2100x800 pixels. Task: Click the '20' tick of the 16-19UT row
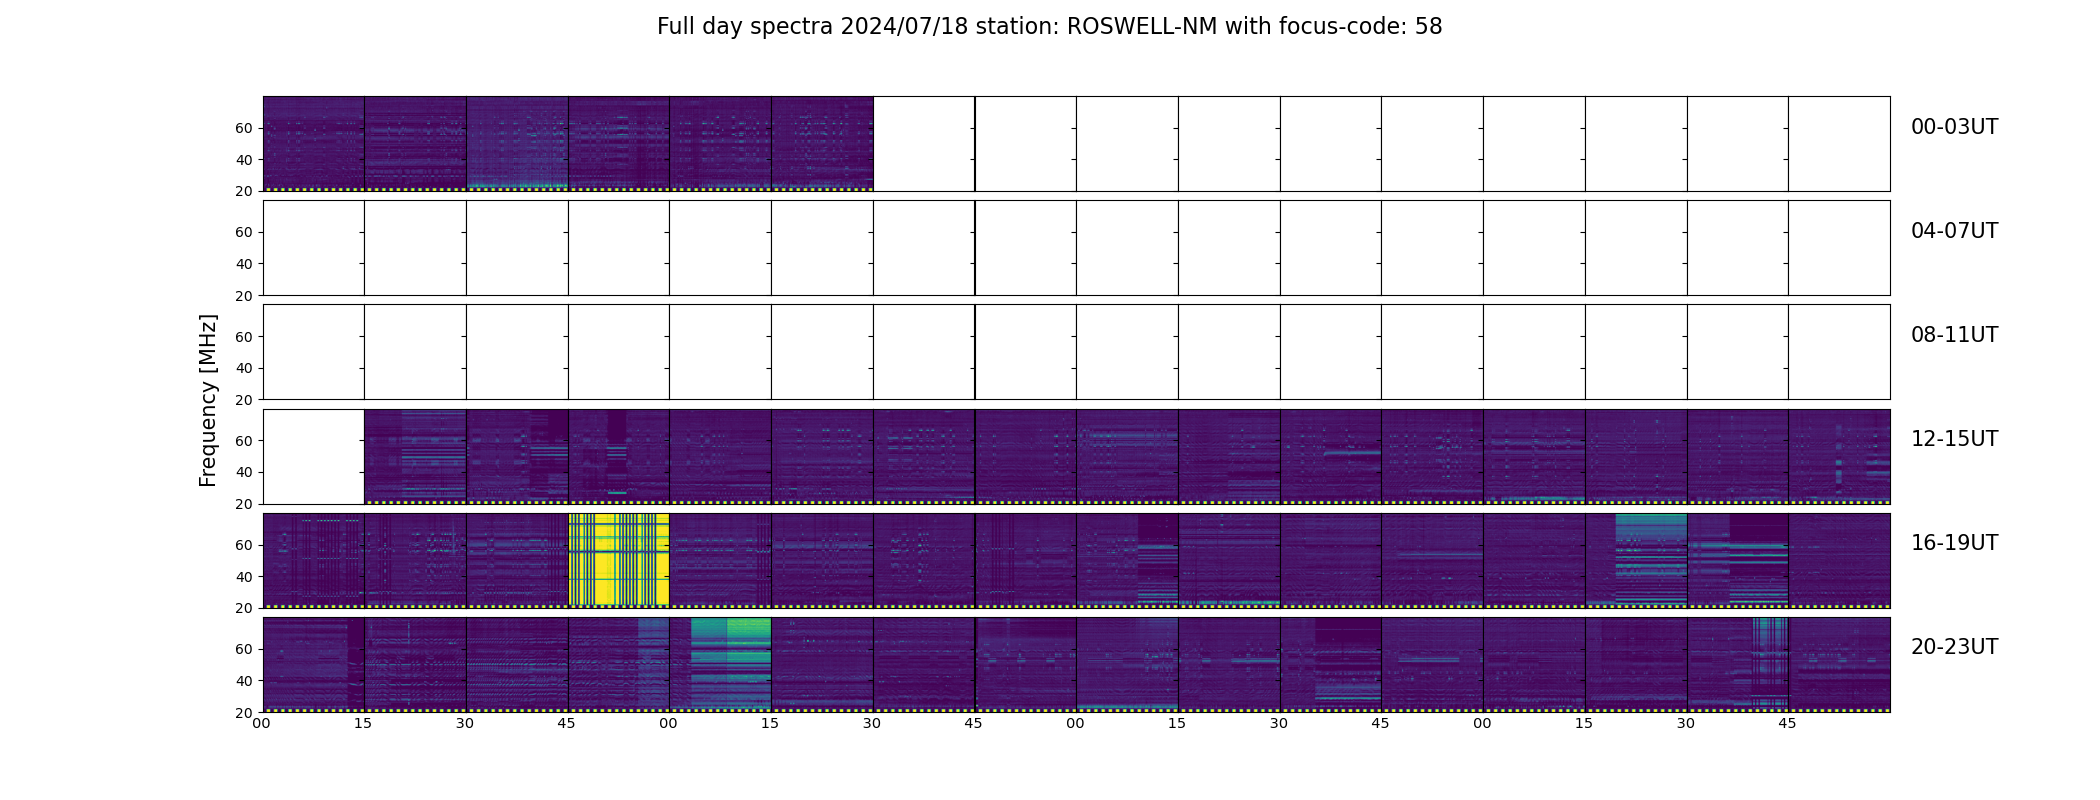pos(244,608)
